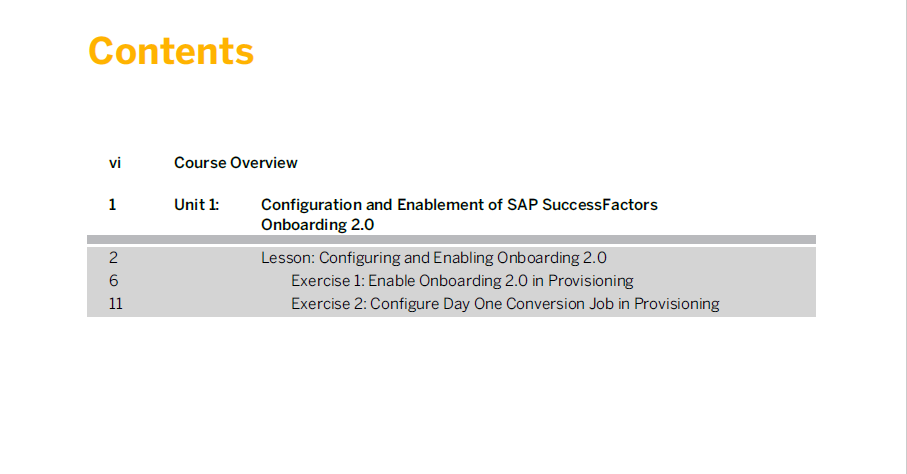Select bold page number 1 beside Unit 1
907x474 pixels.
tap(112, 205)
